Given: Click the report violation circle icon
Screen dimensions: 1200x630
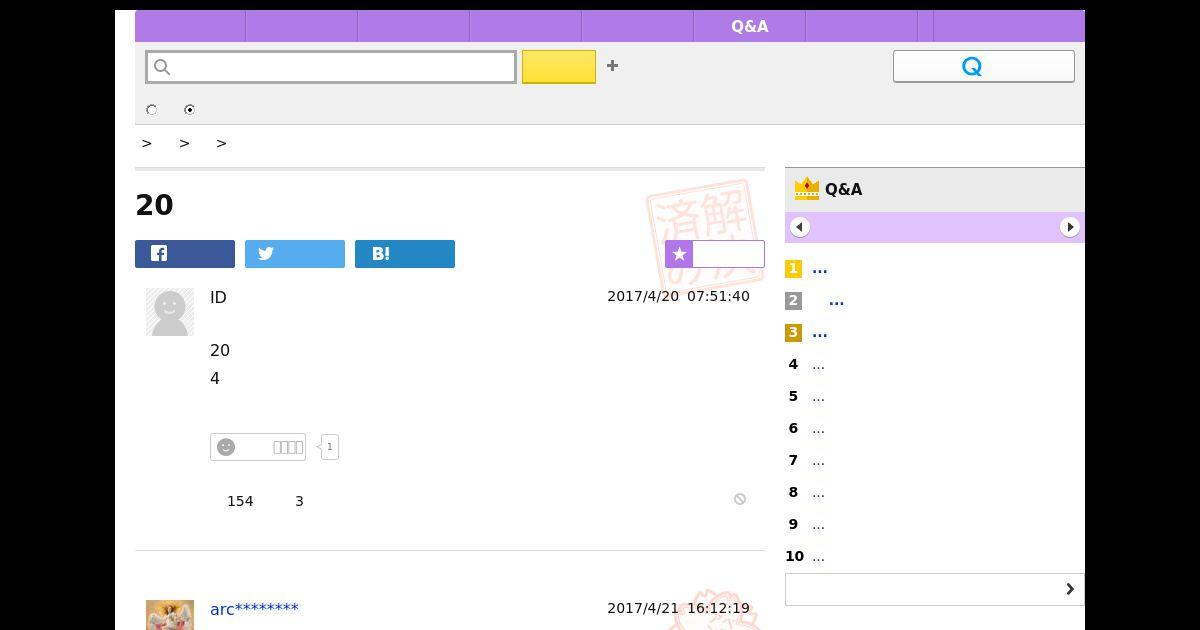Looking at the screenshot, I should click(x=740, y=499).
